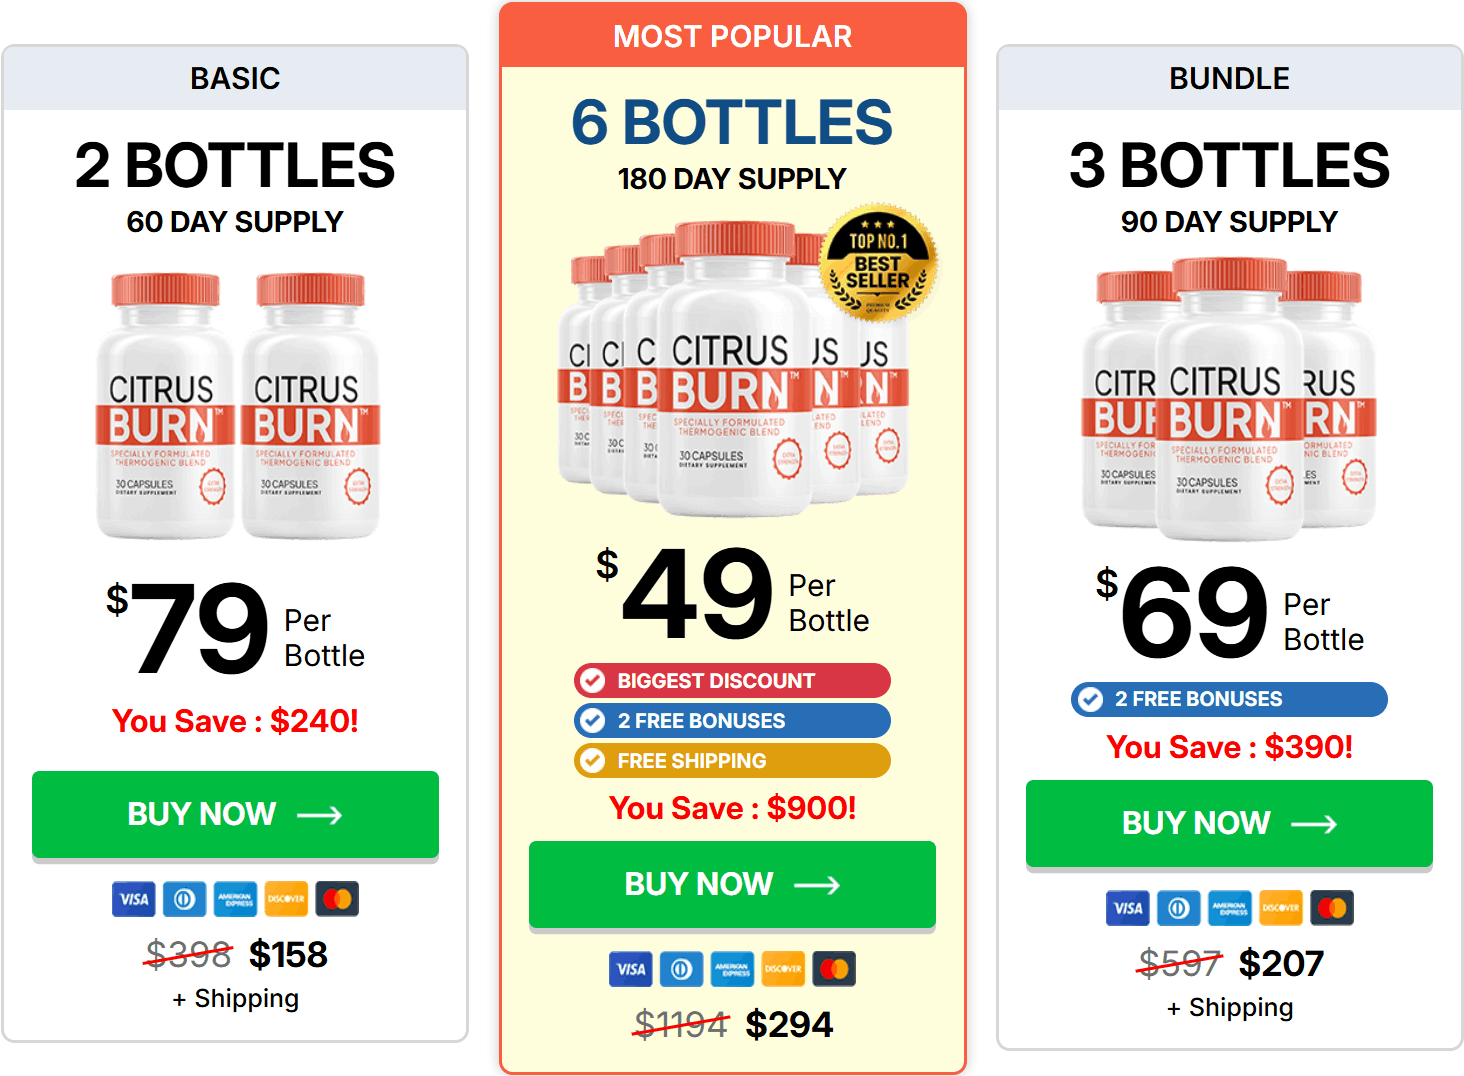The width and height of the screenshot is (1464, 1076).
Task: Select the Diners Club icon under Basic pricing
Action: (x=185, y=899)
